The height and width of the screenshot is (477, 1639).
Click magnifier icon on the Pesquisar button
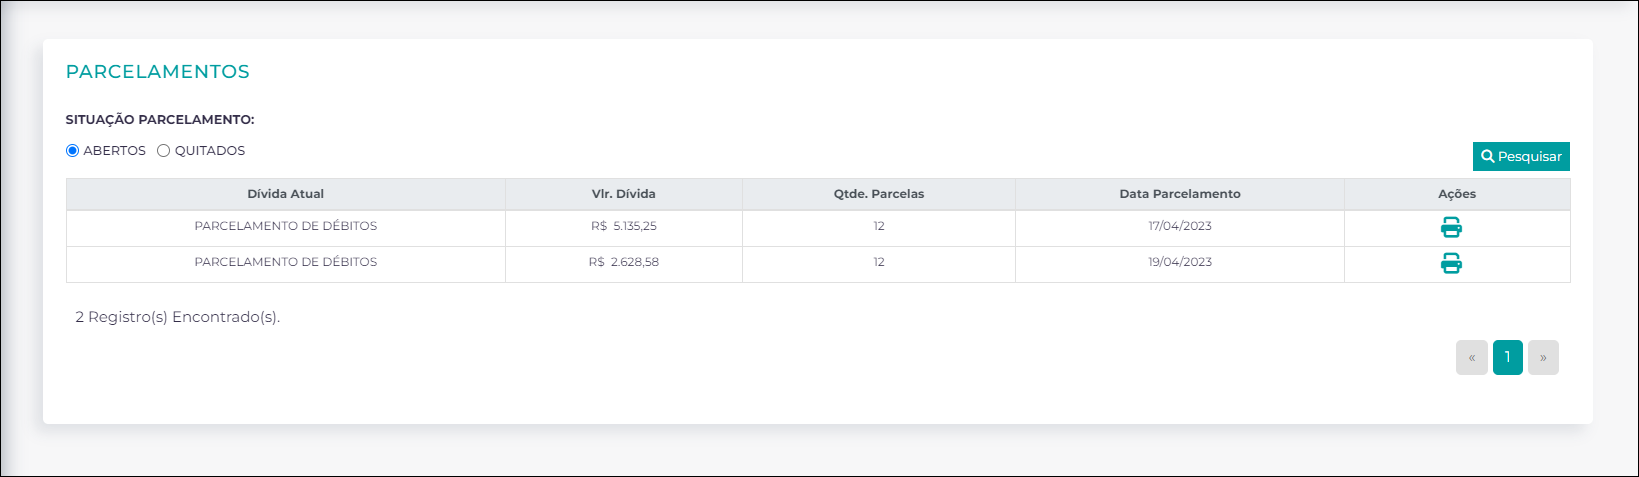click(1488, 157)
